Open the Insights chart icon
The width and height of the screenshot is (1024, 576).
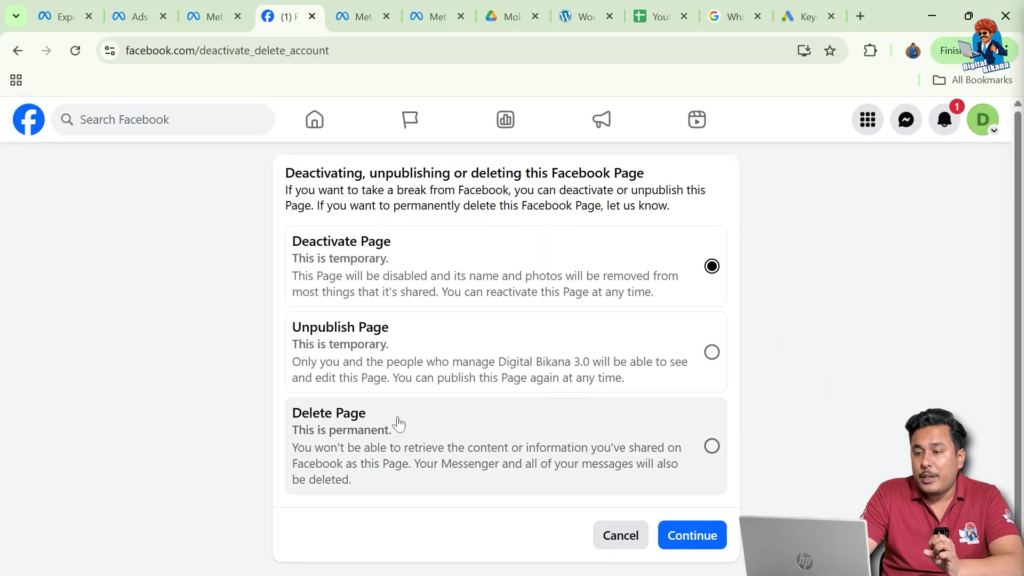click(x=505, y=119)
